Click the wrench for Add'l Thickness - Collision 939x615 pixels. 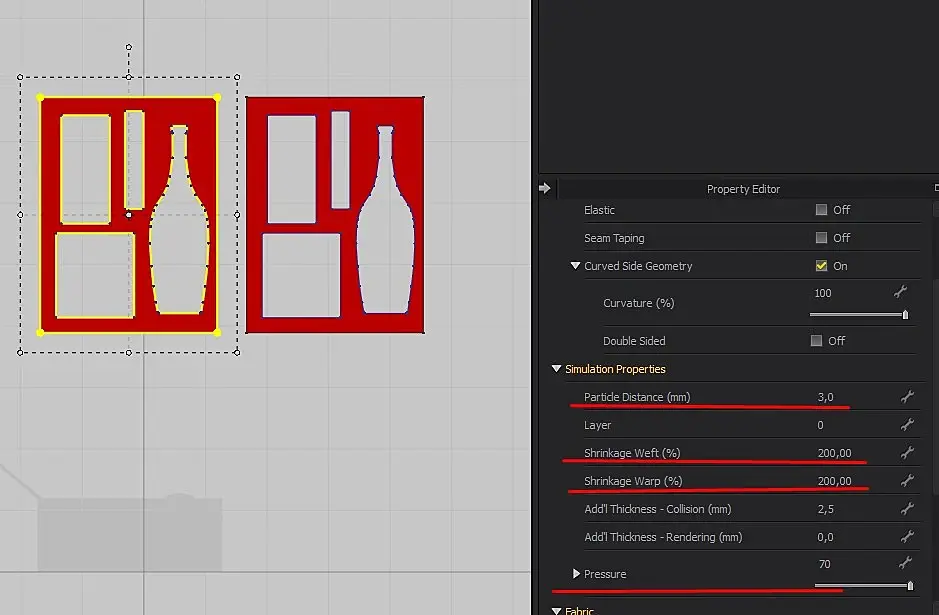click(907, 509)
